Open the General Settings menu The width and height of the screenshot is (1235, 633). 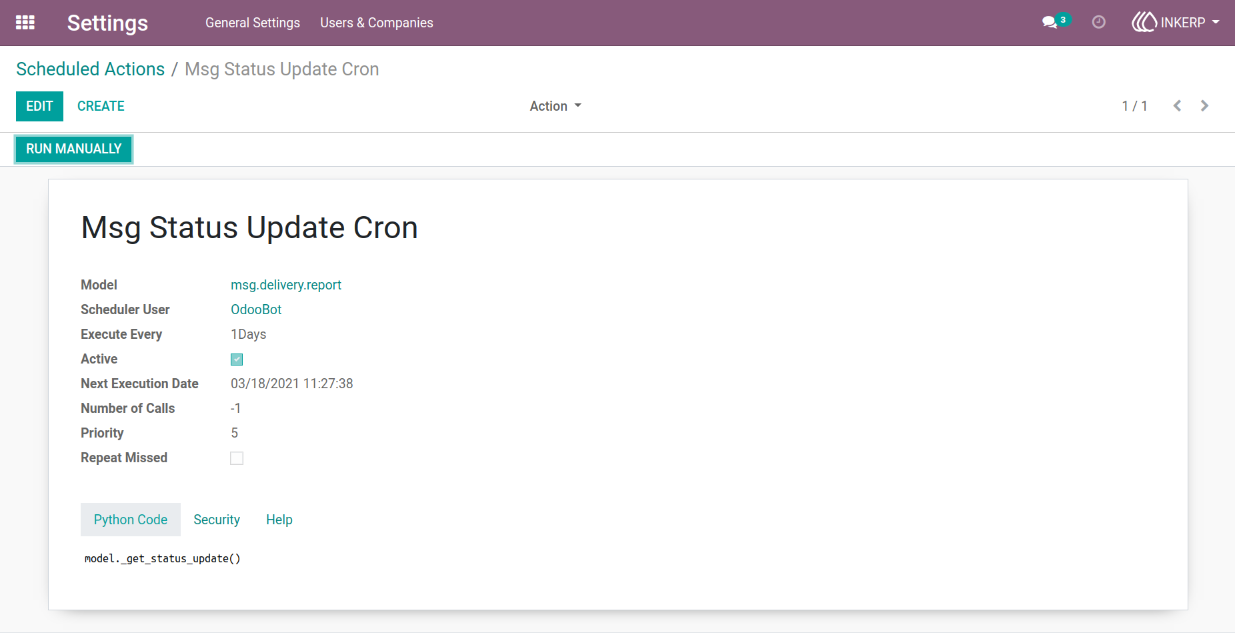pyautogui.click(x=252, y=22)
